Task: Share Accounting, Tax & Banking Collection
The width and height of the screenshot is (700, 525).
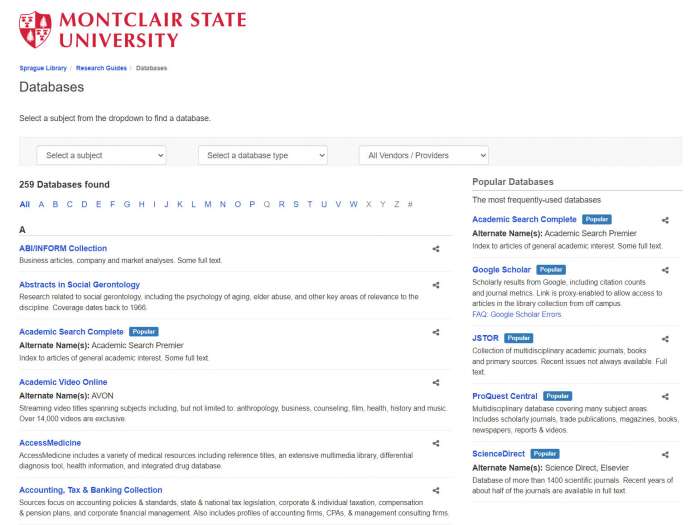Action: click(435, 491)
